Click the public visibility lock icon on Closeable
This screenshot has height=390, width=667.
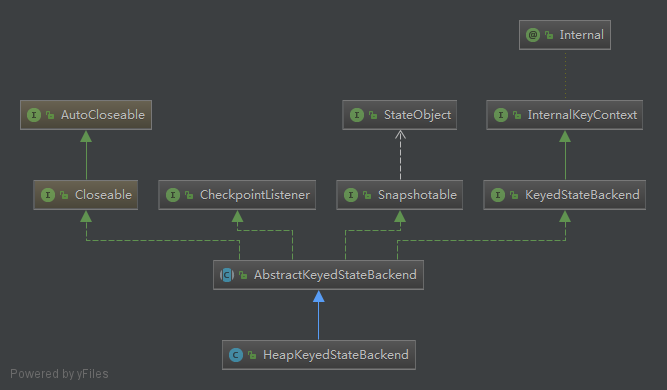[64, 195]
